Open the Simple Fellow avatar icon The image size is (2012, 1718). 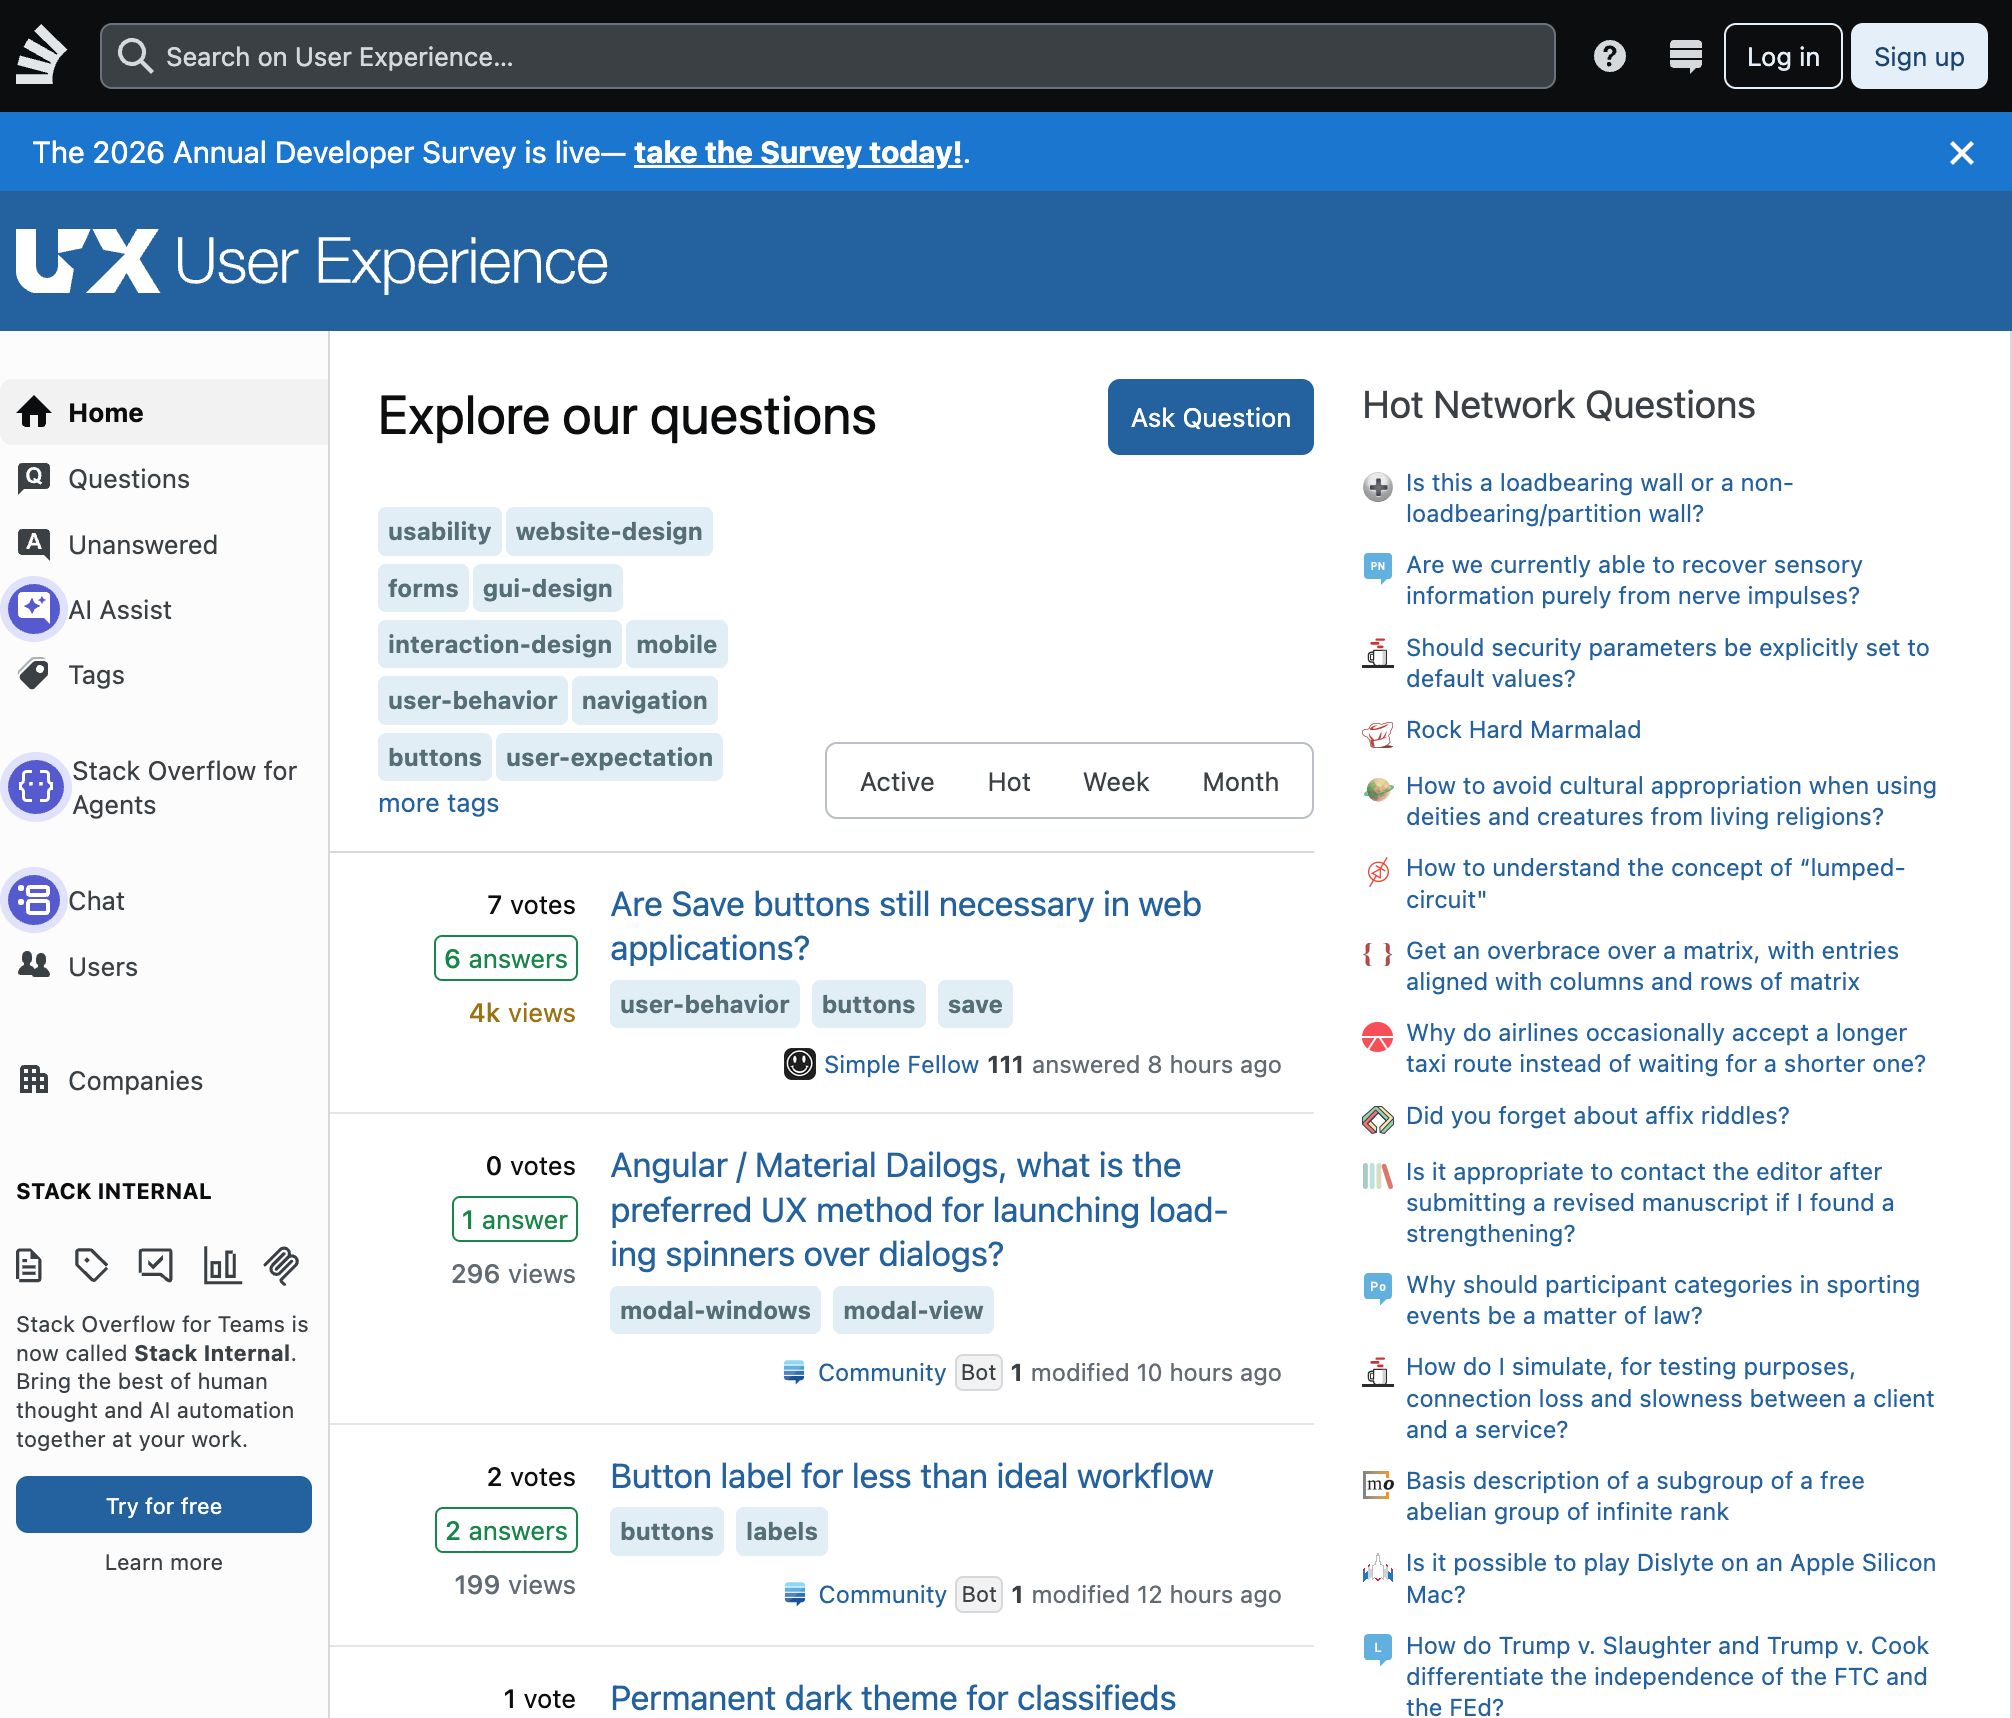click(800, 1064)
